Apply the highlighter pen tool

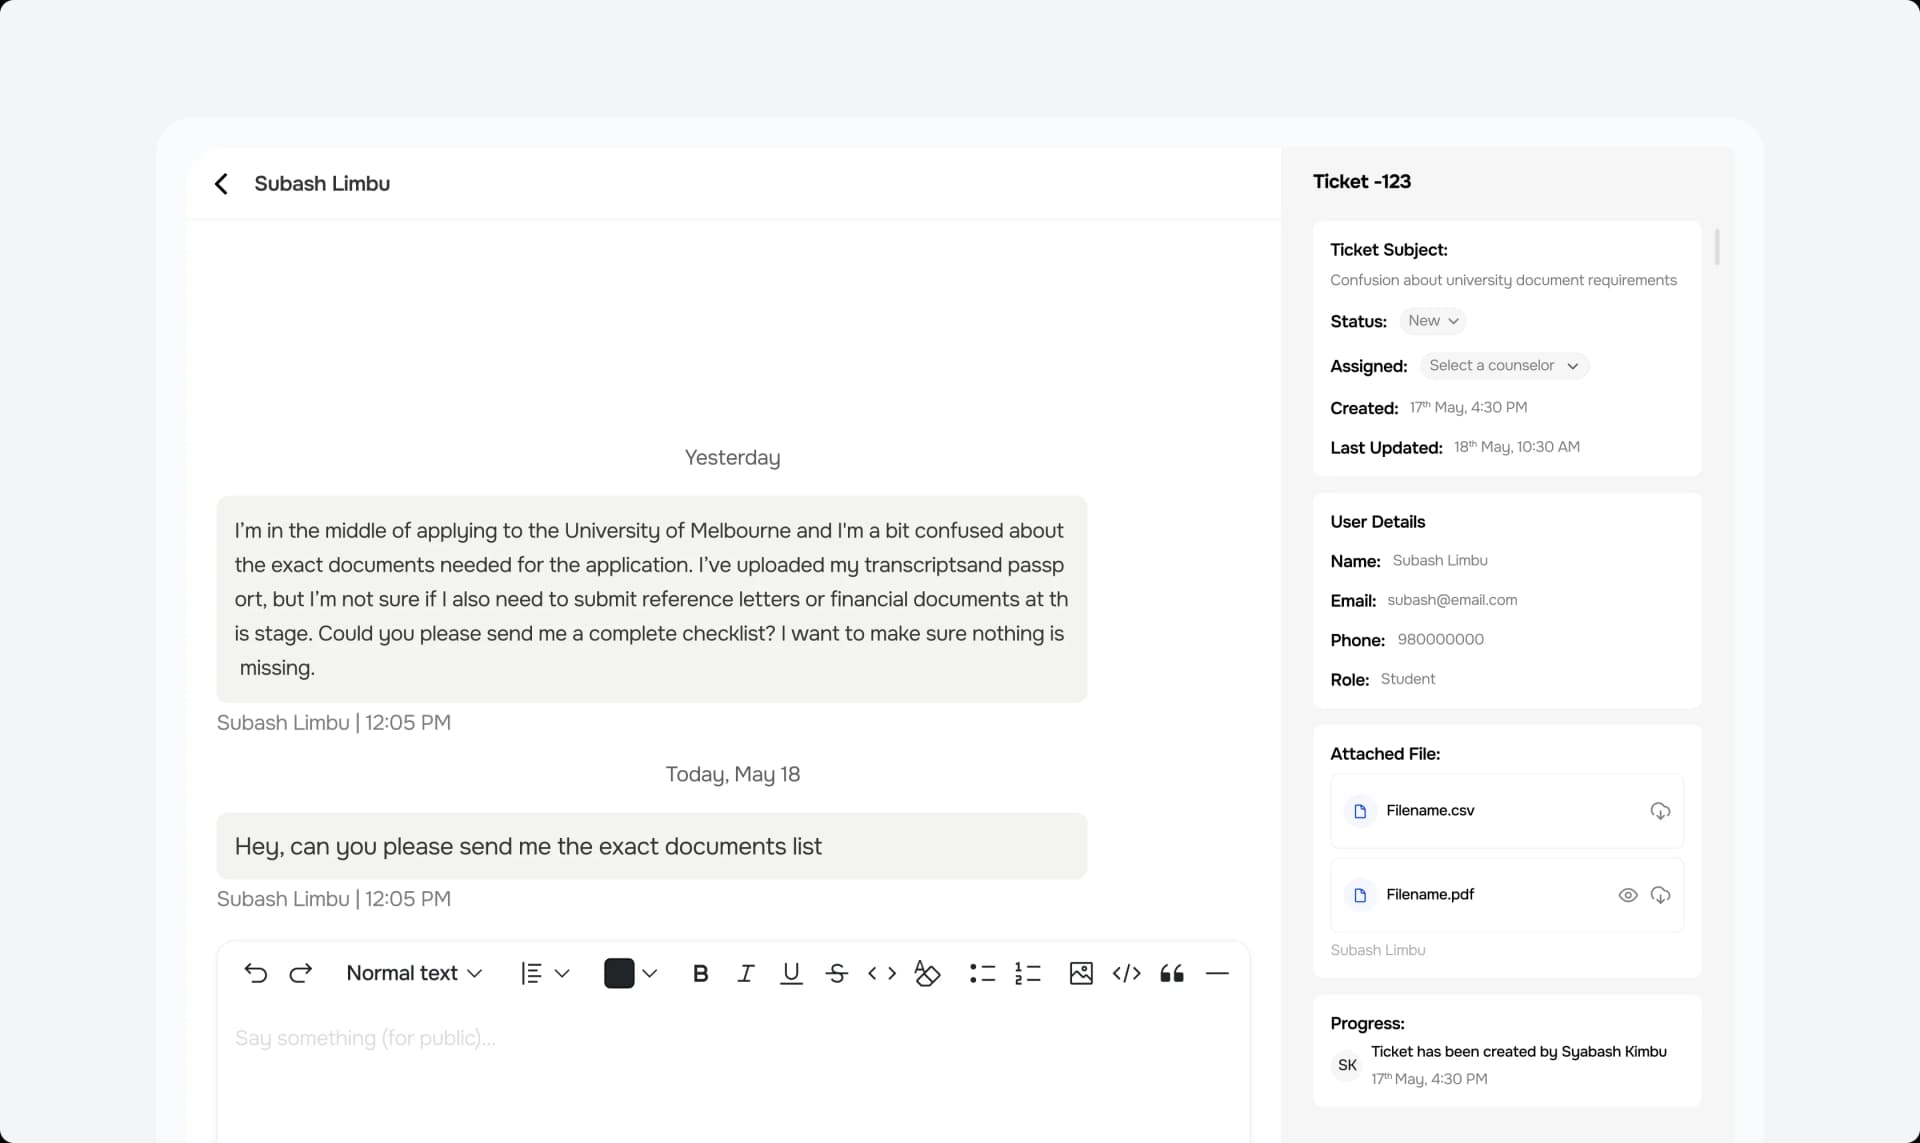[926, 972]
